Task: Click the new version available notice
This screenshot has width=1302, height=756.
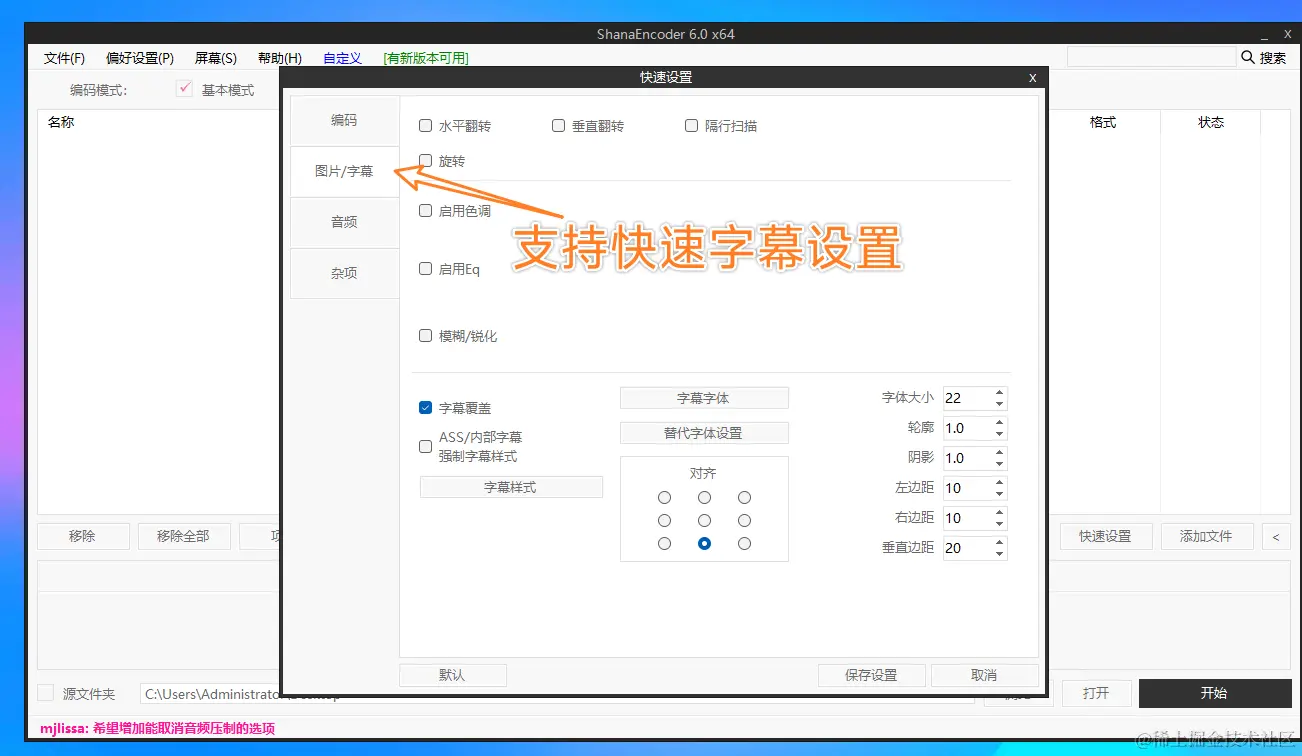Action: click(x=426, y=58)
